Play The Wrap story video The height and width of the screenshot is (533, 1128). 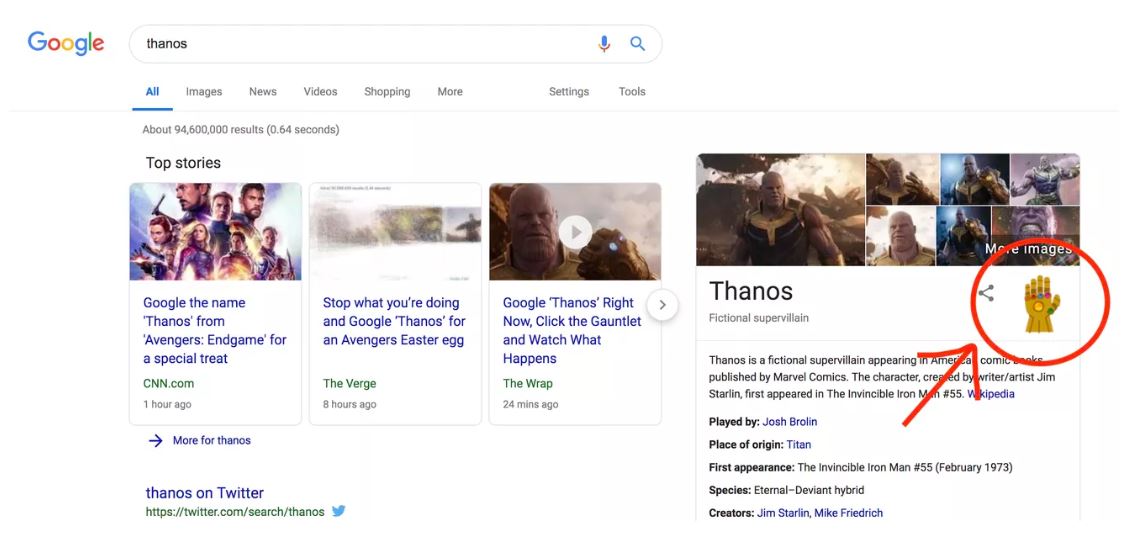[x=575, y=232]
